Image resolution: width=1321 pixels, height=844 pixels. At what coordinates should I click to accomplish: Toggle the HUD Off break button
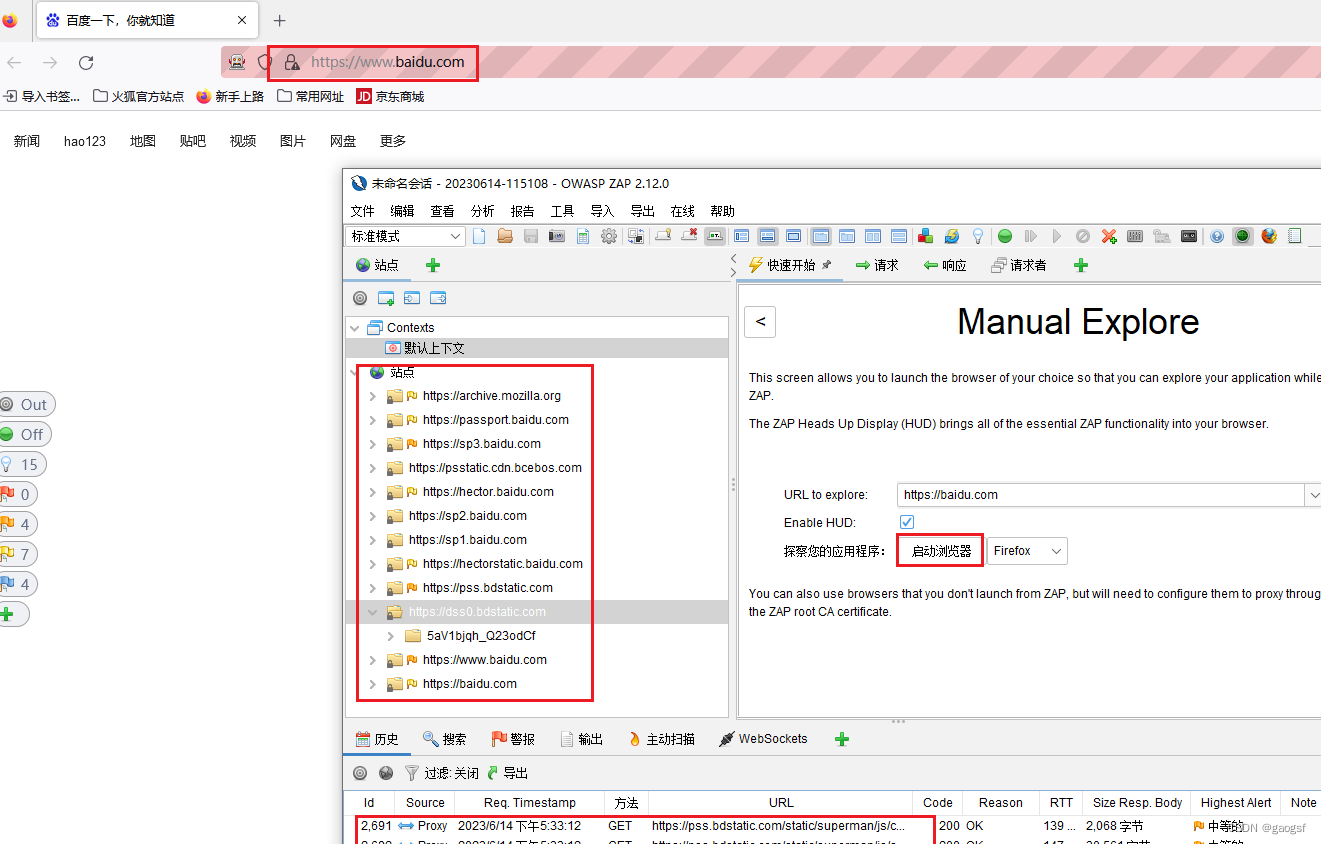24,434
